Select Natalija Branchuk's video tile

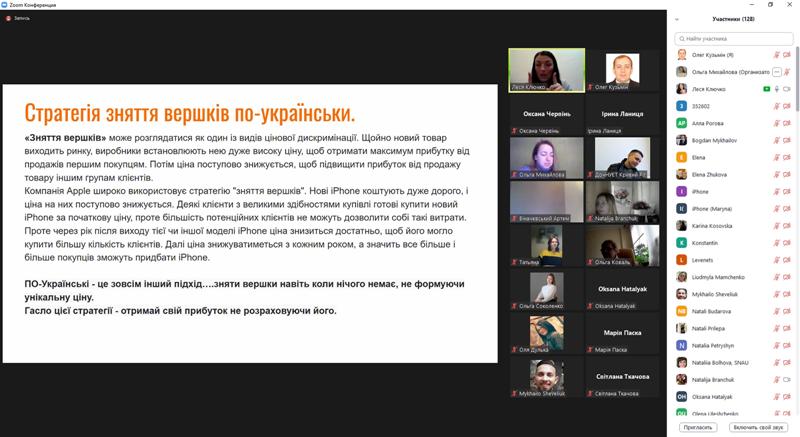[x=622, y=201]
